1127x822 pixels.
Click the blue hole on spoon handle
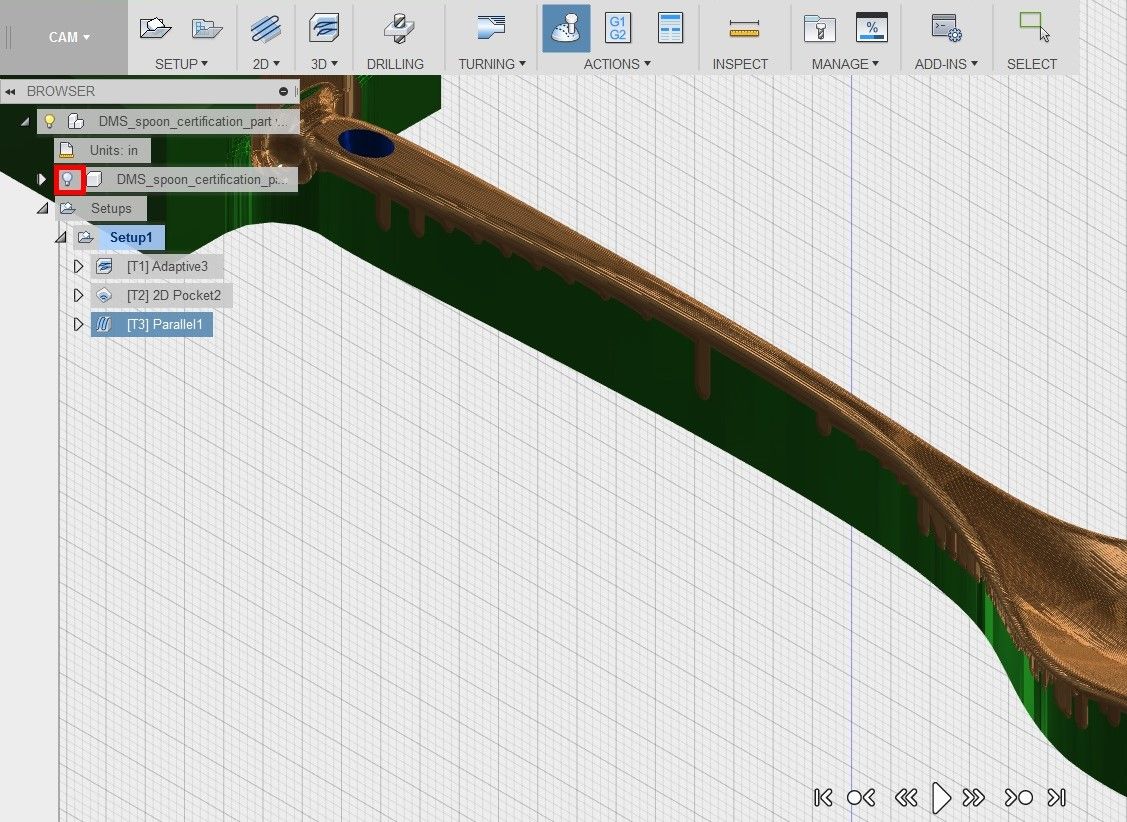(x=366, y=143)
